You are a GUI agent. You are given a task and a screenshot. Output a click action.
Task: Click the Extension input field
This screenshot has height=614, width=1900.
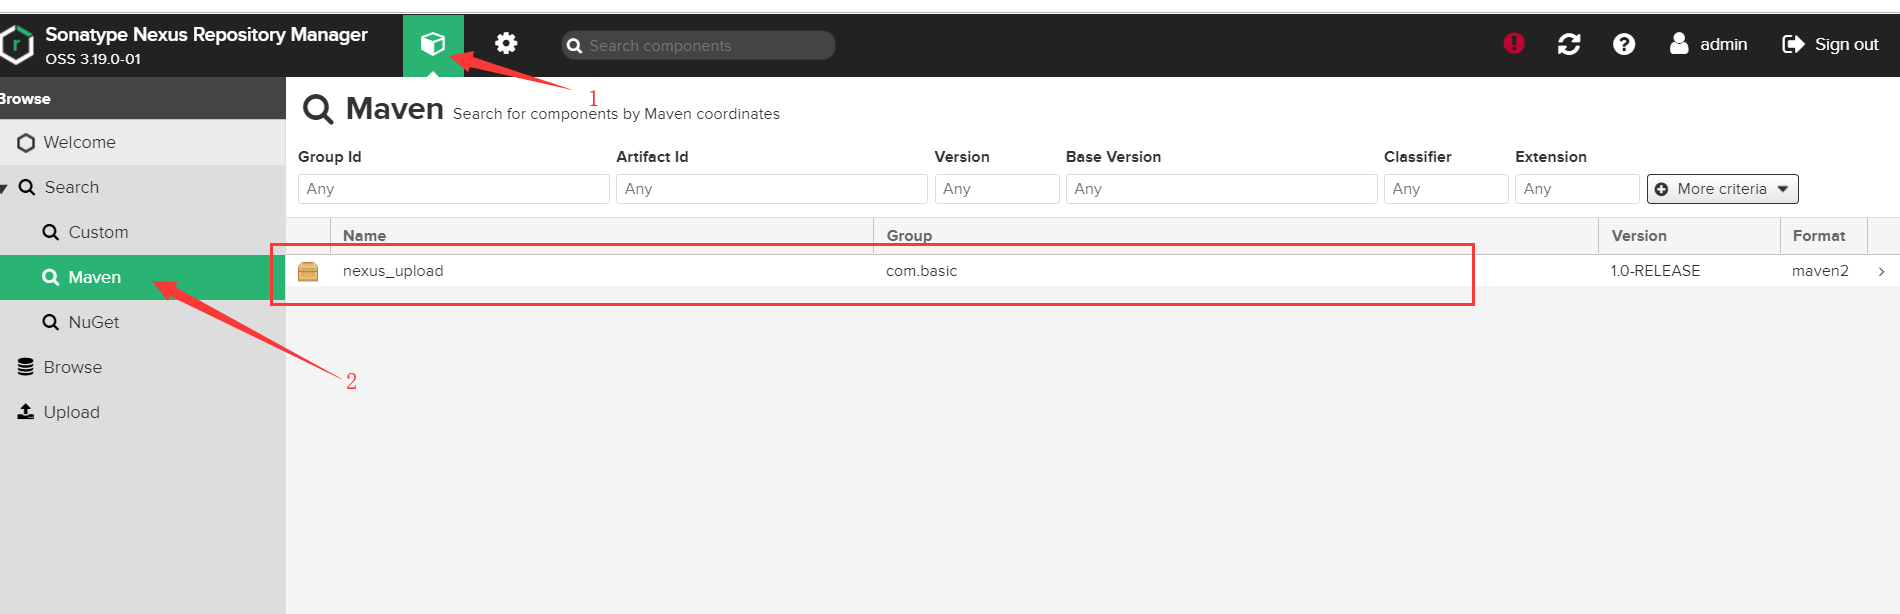[1577, 189]
